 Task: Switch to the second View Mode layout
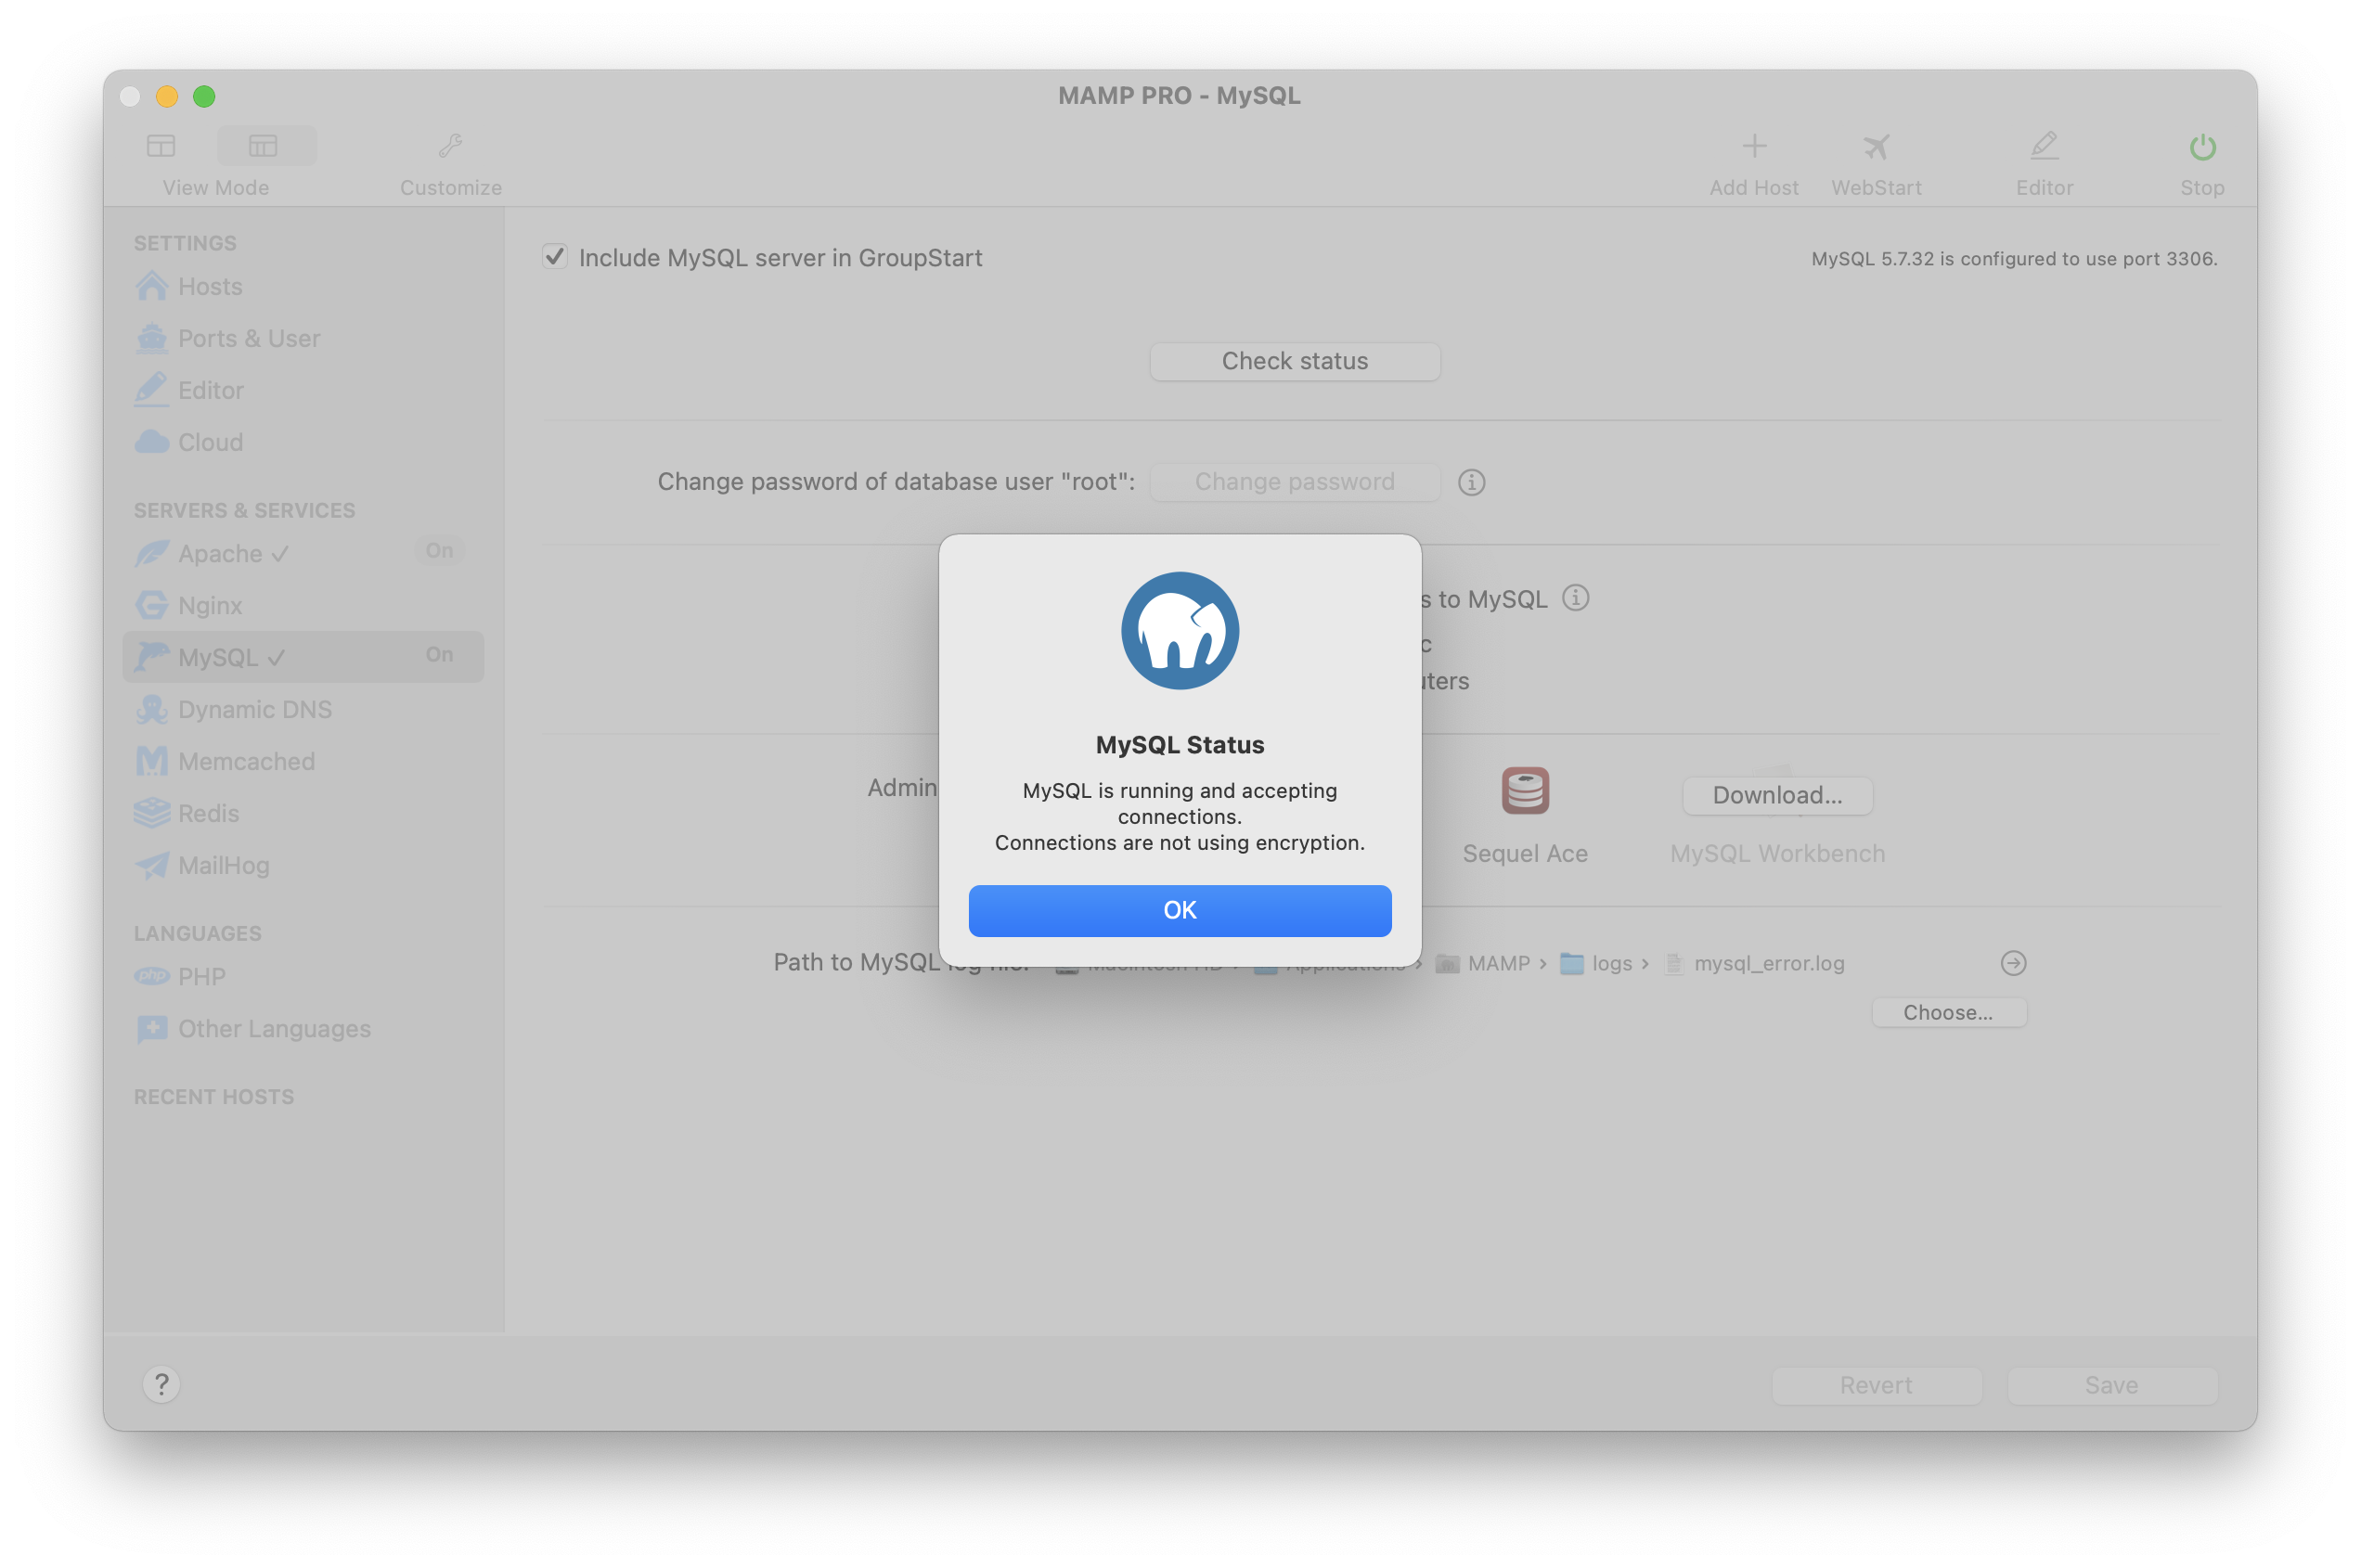pyautogui.click(x=265, y=145)
